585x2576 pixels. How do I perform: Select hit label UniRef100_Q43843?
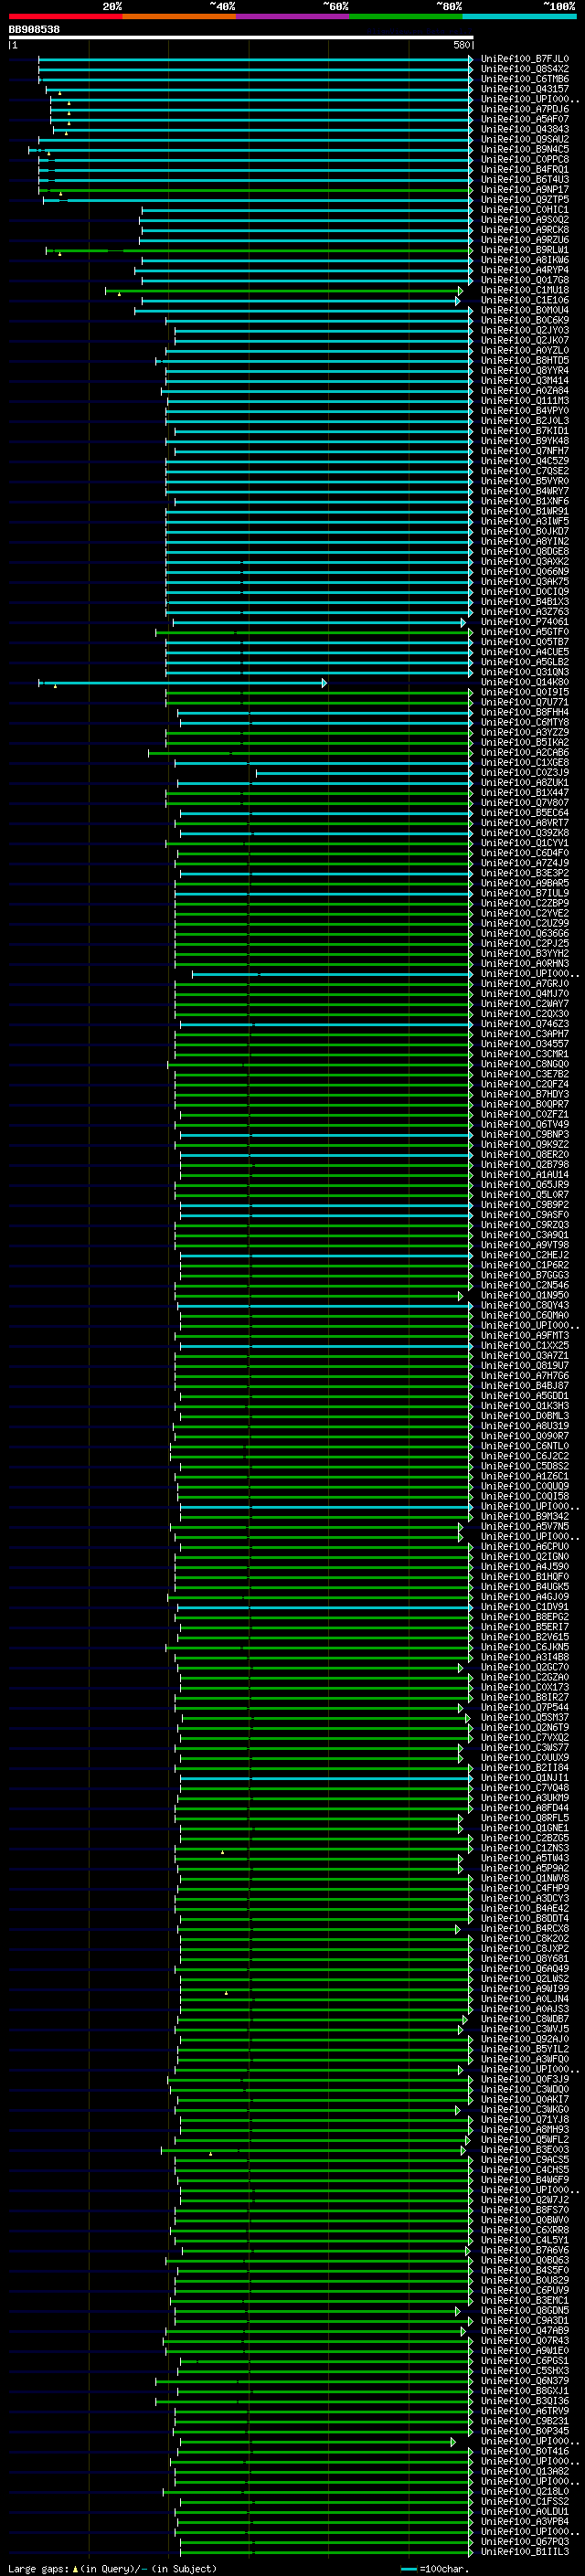click(x=524, y=129)
